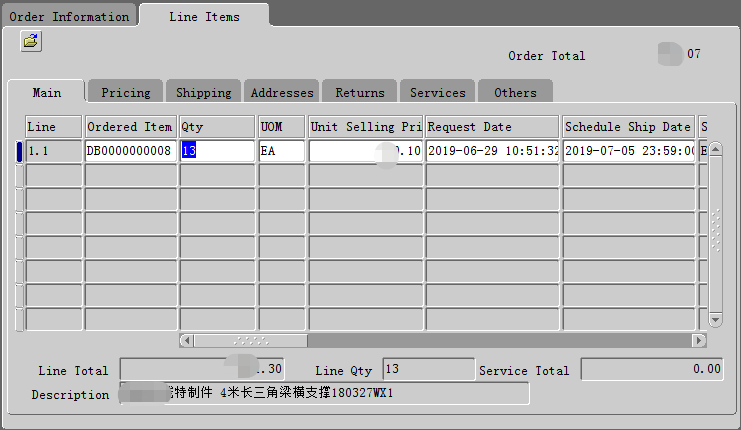Click the Order Total value
741x430 pixels.
tap(680, 54)
